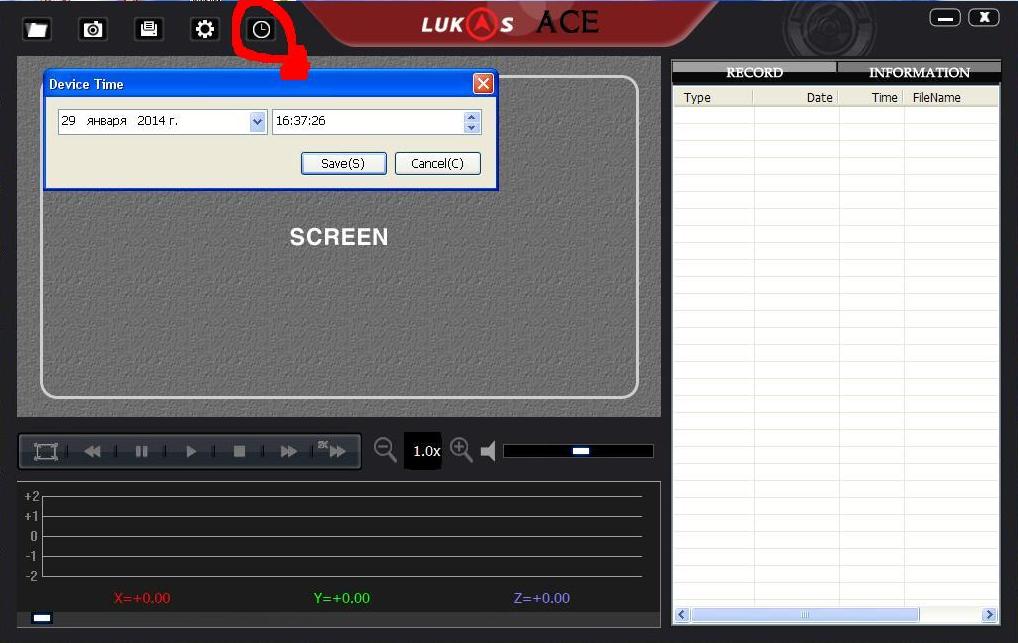
Task: Click the time input field showing 16:37:26
Action: pyautogui.click(x=366, y=122)
